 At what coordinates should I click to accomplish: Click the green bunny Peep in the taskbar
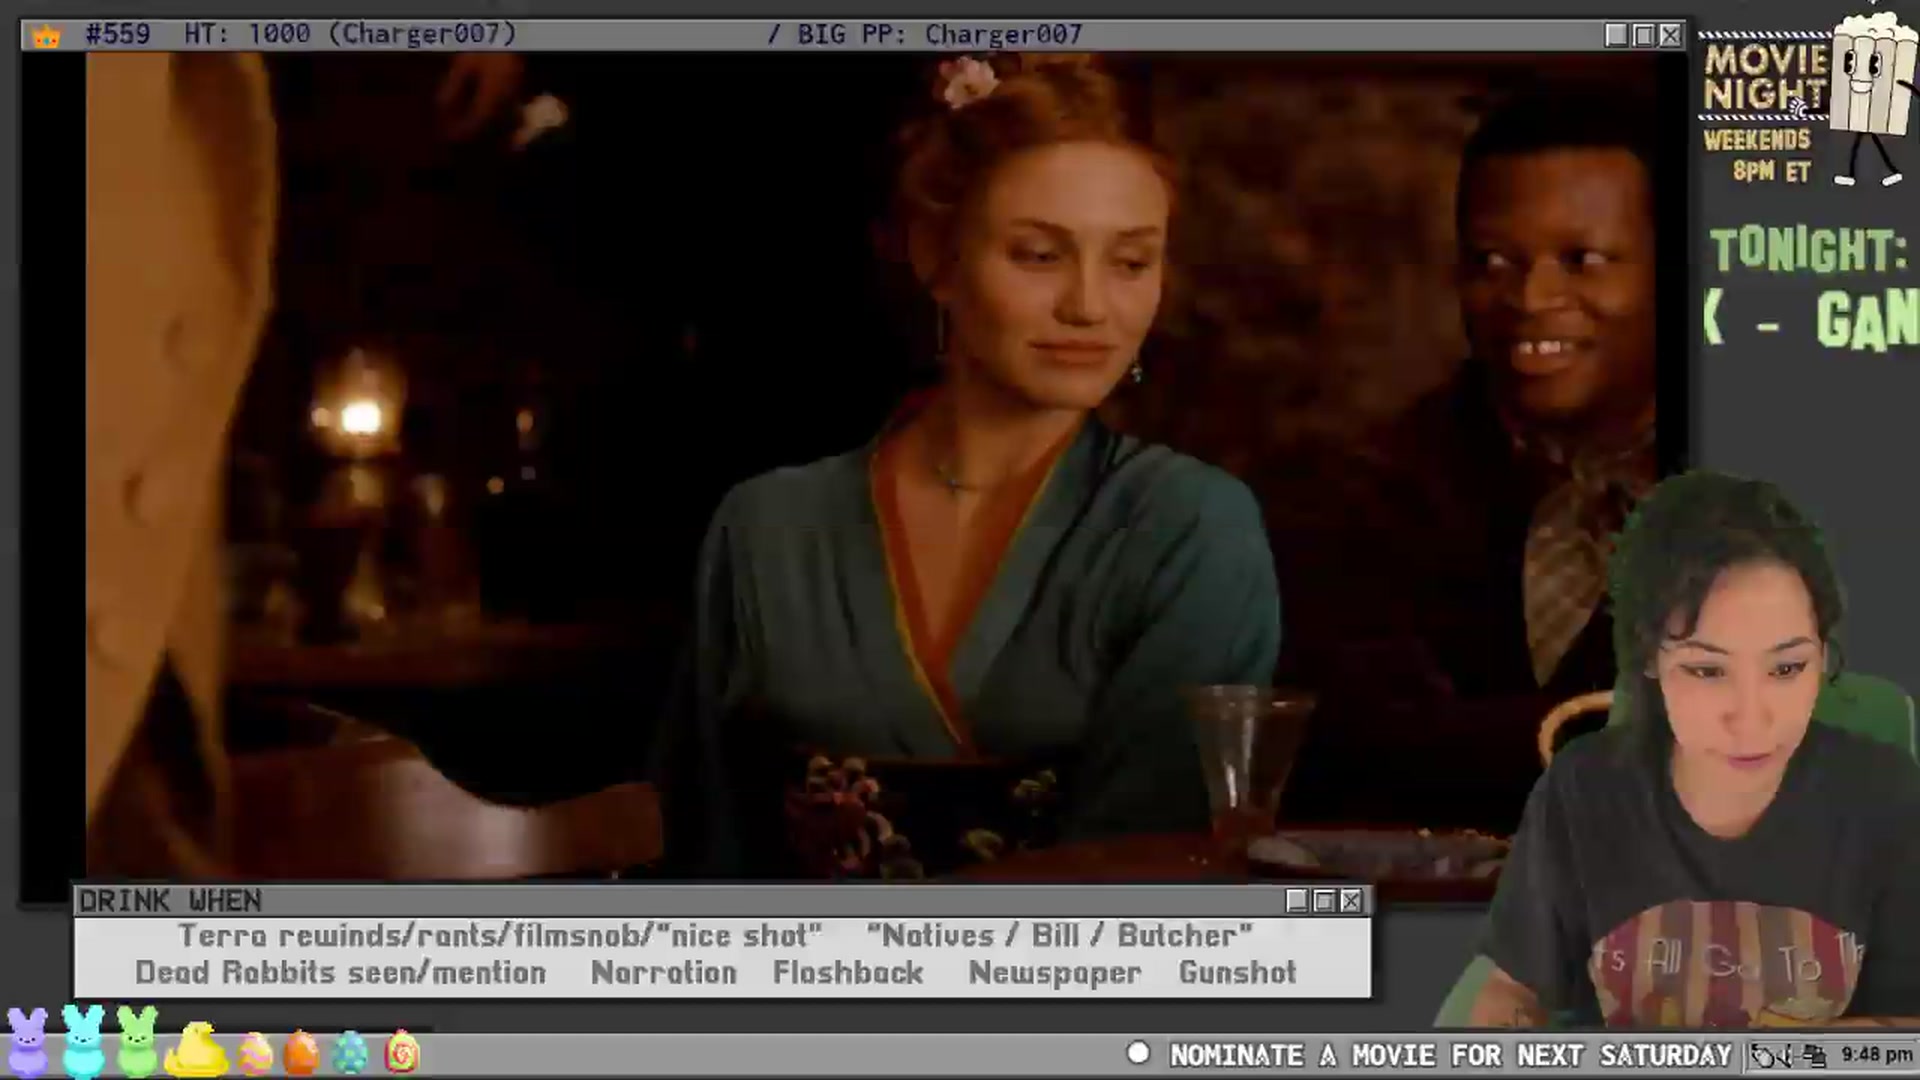[137, 1041]
